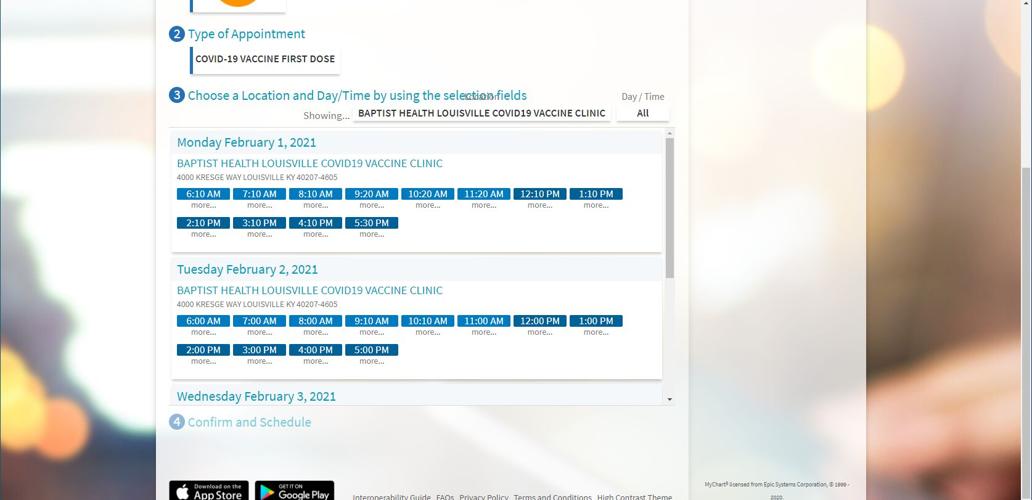Image resolution: width=1032 pixels, height=500 pixels.
Task: Choose the Monday 2:10 PM slot
Action: 203,223
